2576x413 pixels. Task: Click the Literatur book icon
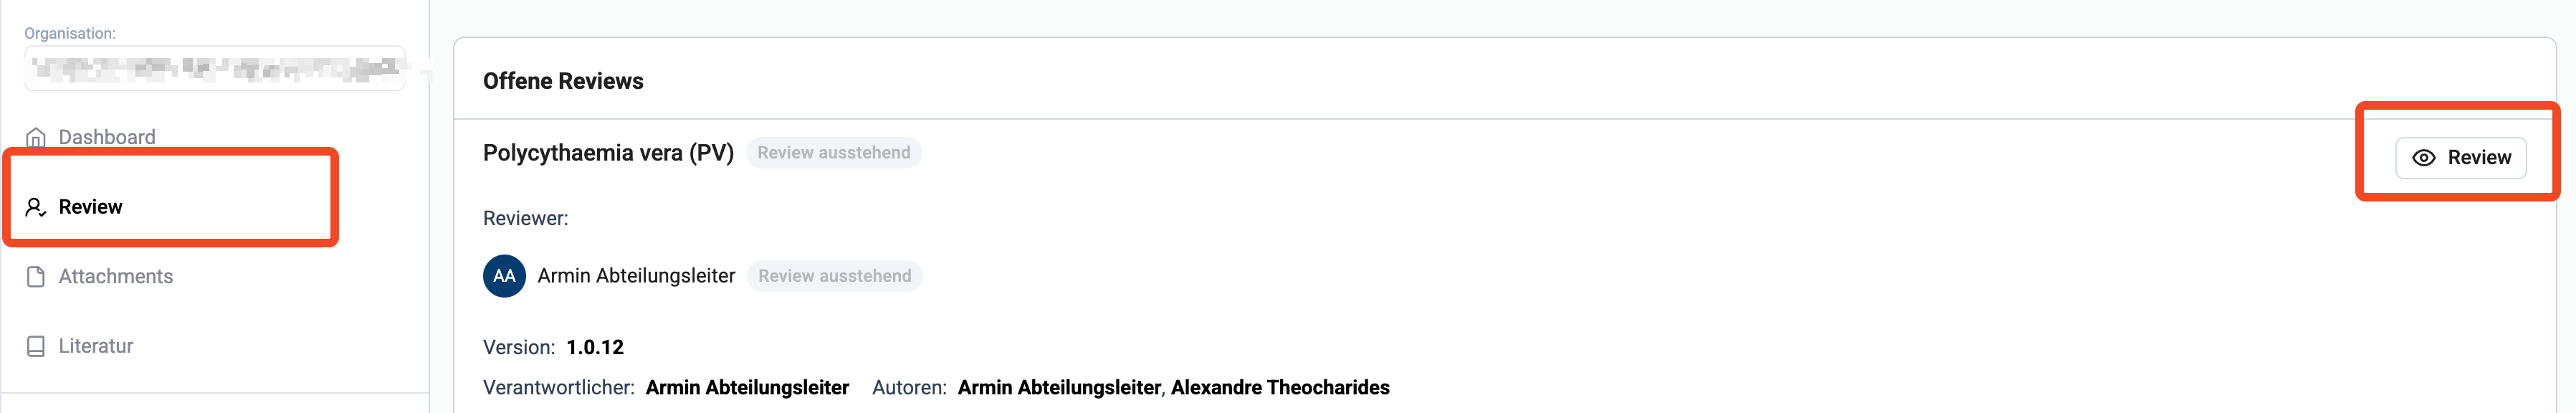[36, 346]
